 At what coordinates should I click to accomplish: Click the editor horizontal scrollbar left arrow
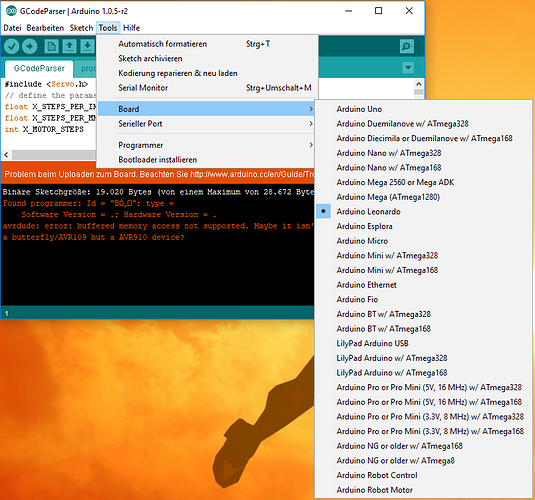click(6, 155)
